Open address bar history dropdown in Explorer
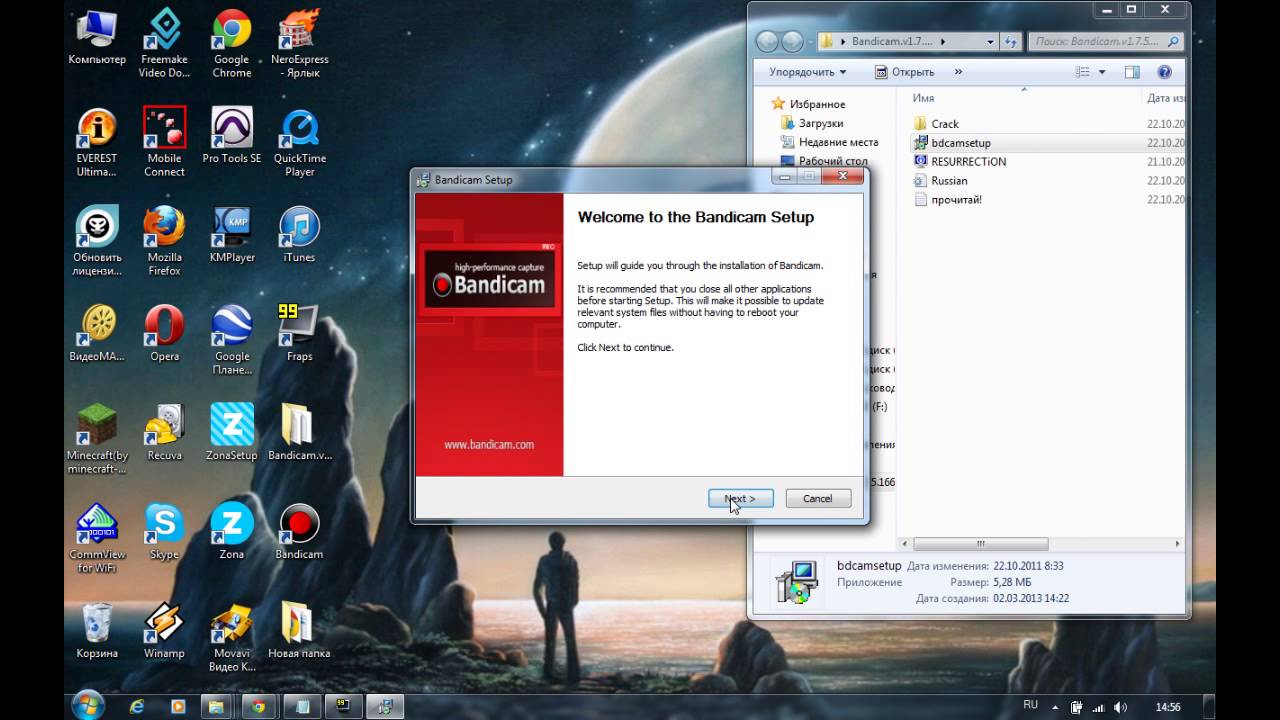Screen dimensions: 1280x720 coord(990,42)
